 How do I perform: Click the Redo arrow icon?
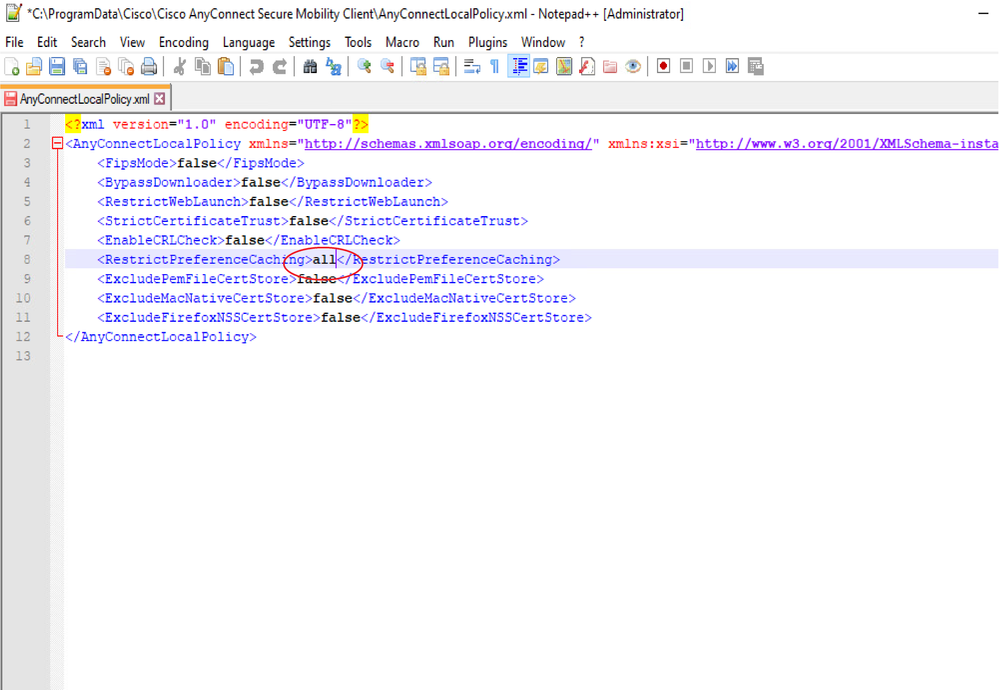point(279,66)
